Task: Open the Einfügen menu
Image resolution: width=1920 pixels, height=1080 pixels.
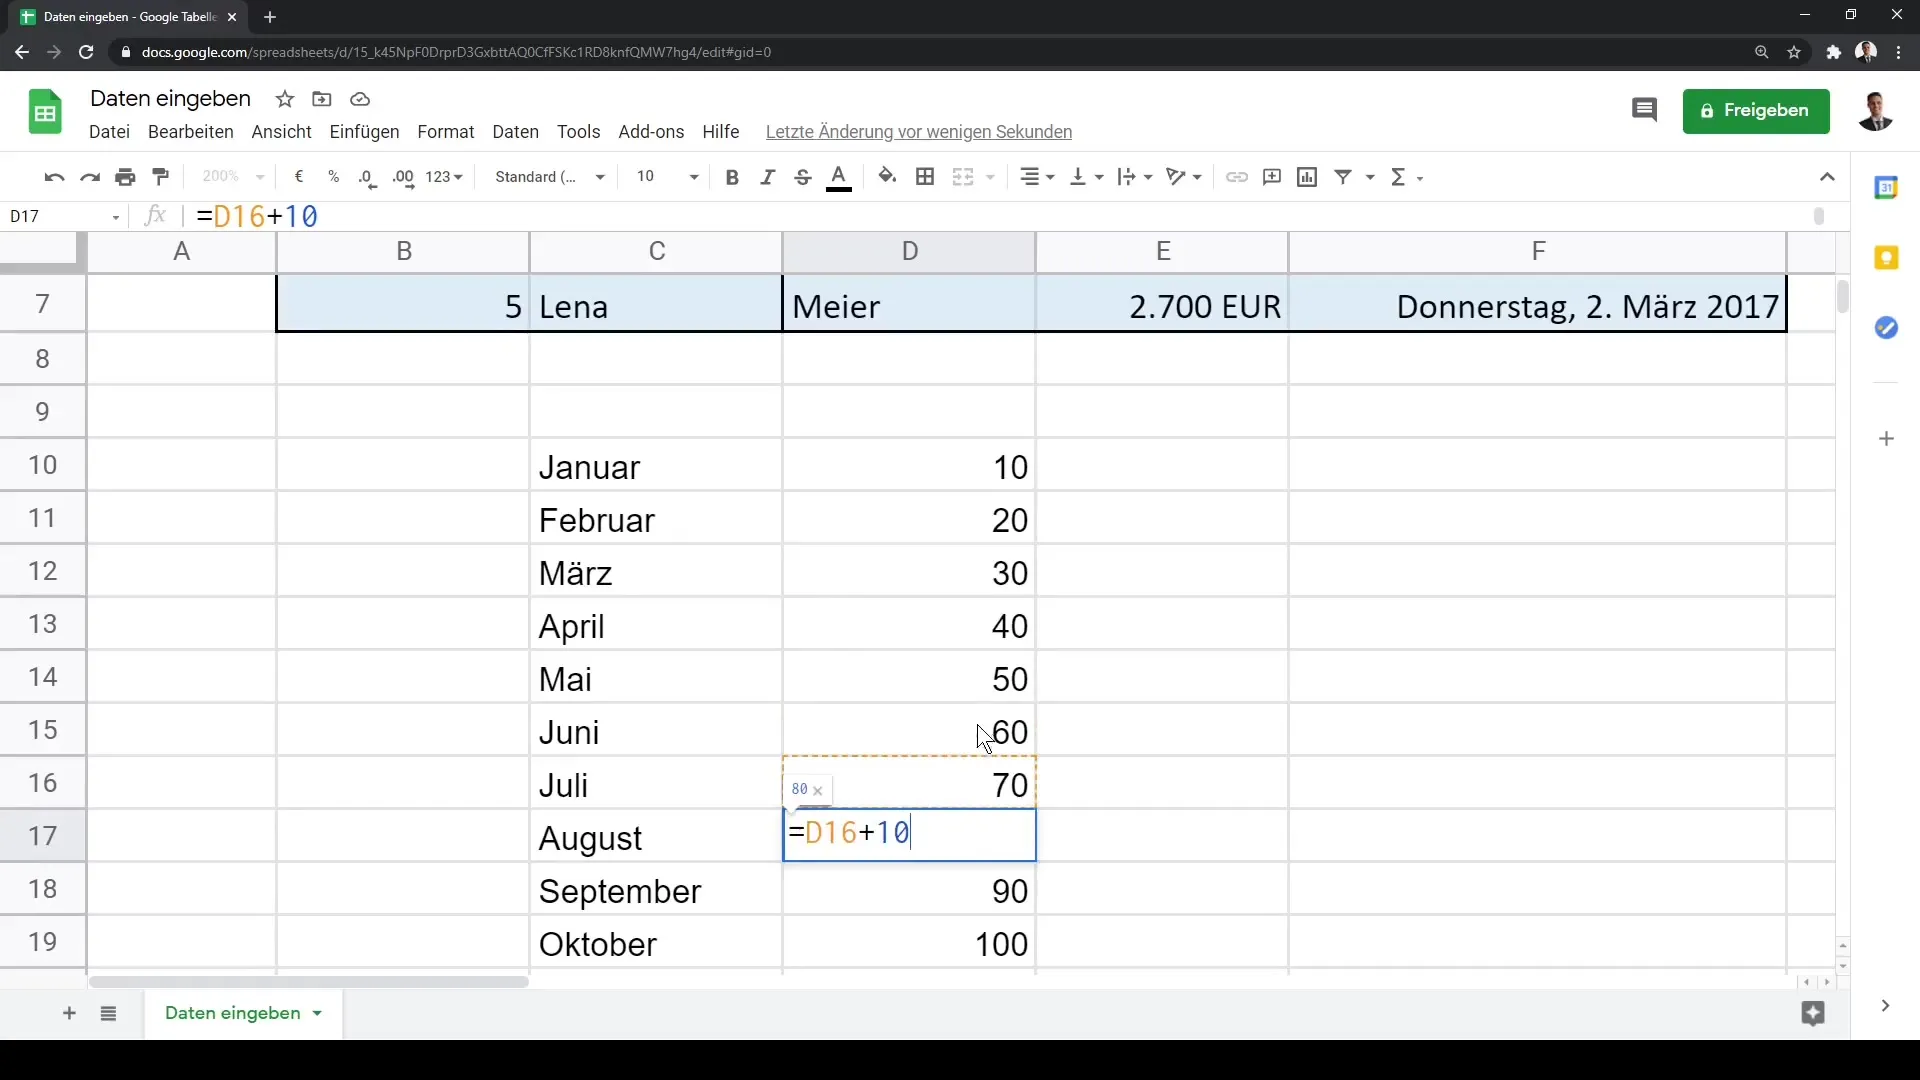Action: pyautogui.click(x=364, y=132)
